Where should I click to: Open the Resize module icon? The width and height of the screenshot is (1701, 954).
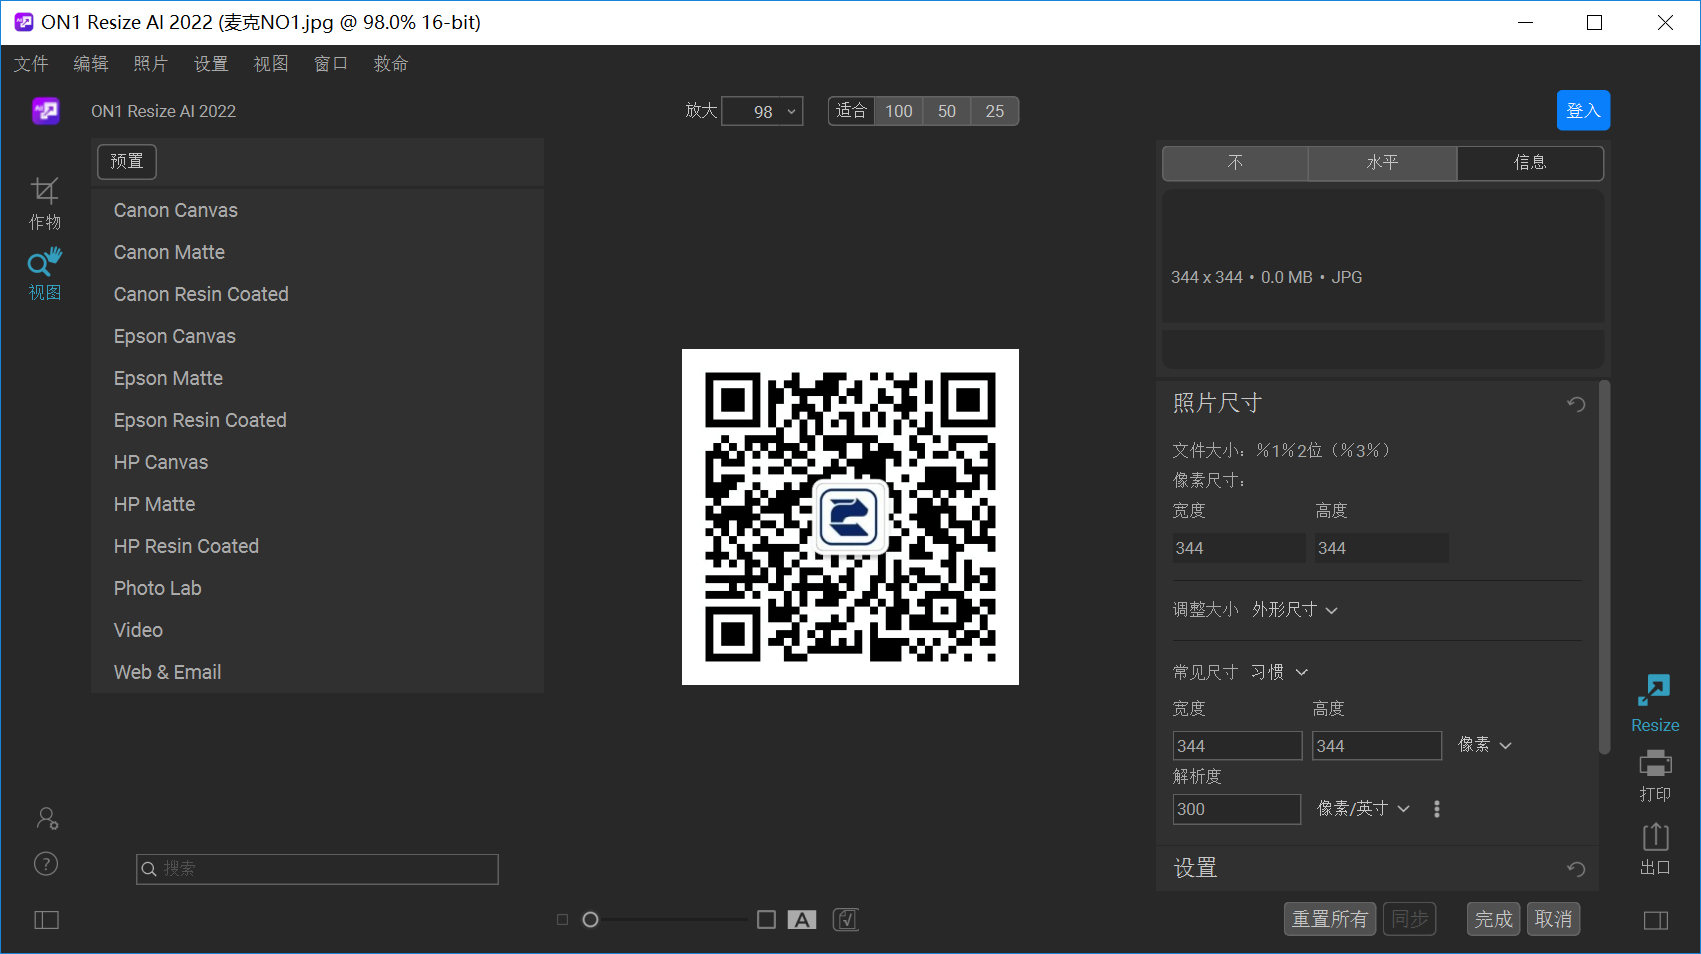click(1655, 704)
